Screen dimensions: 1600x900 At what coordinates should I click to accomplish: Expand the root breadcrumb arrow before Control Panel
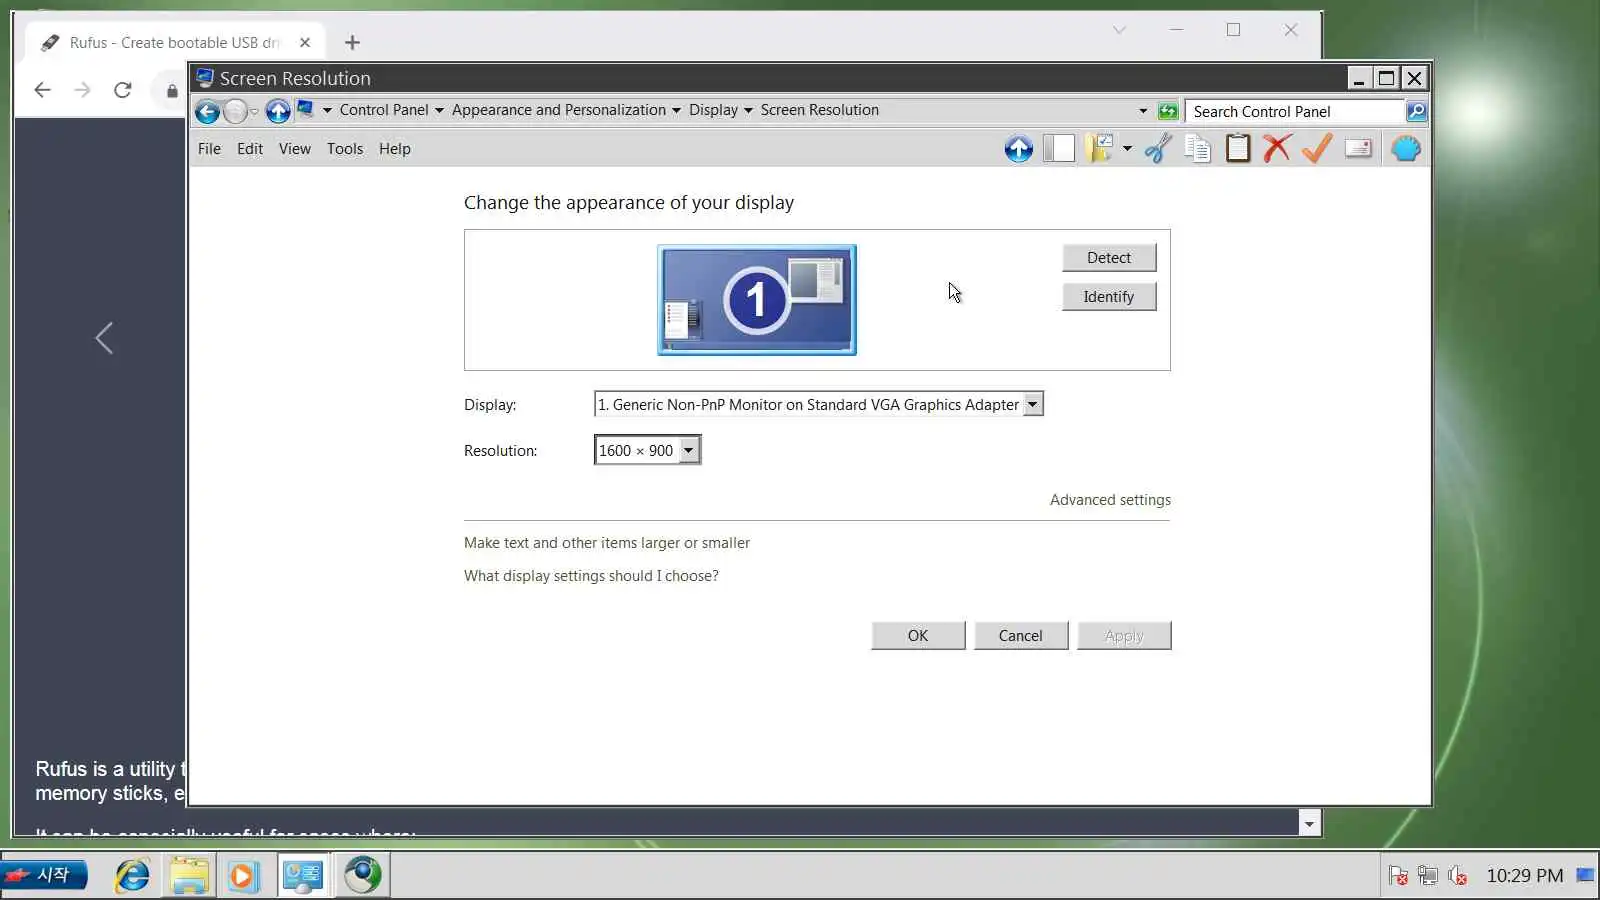click(x=327, y=110)
